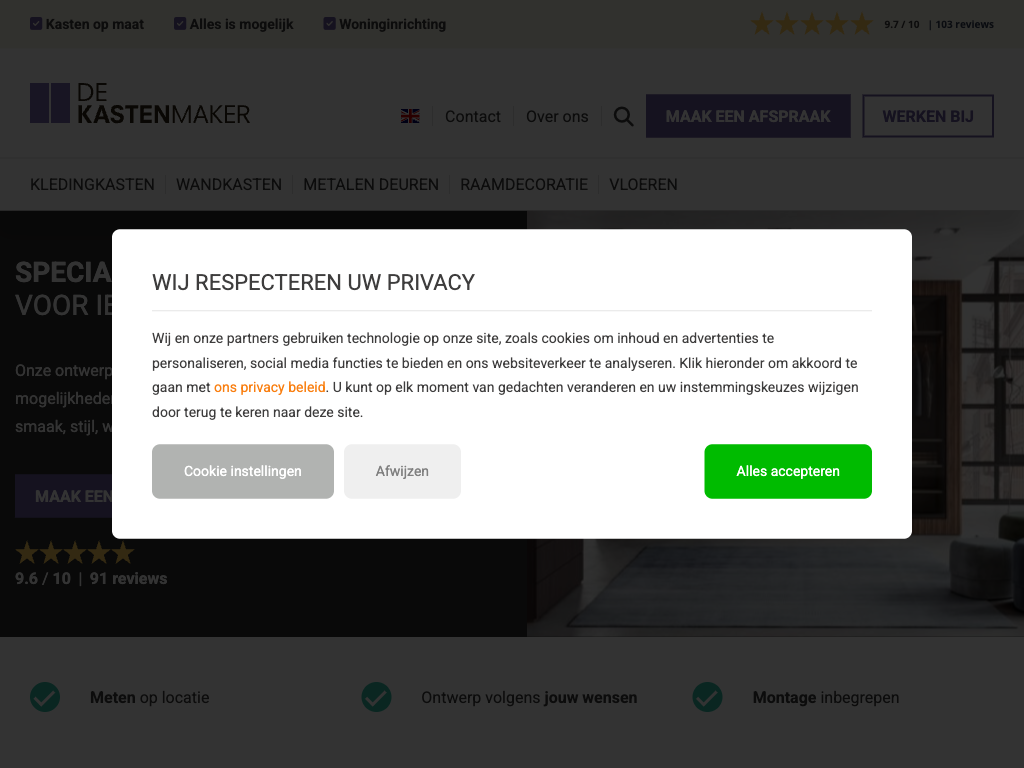Click the checkmark icon beside Ontwerp volgens jouw wensen
This screenshot has width=1024, height=768.
point(376,697)
